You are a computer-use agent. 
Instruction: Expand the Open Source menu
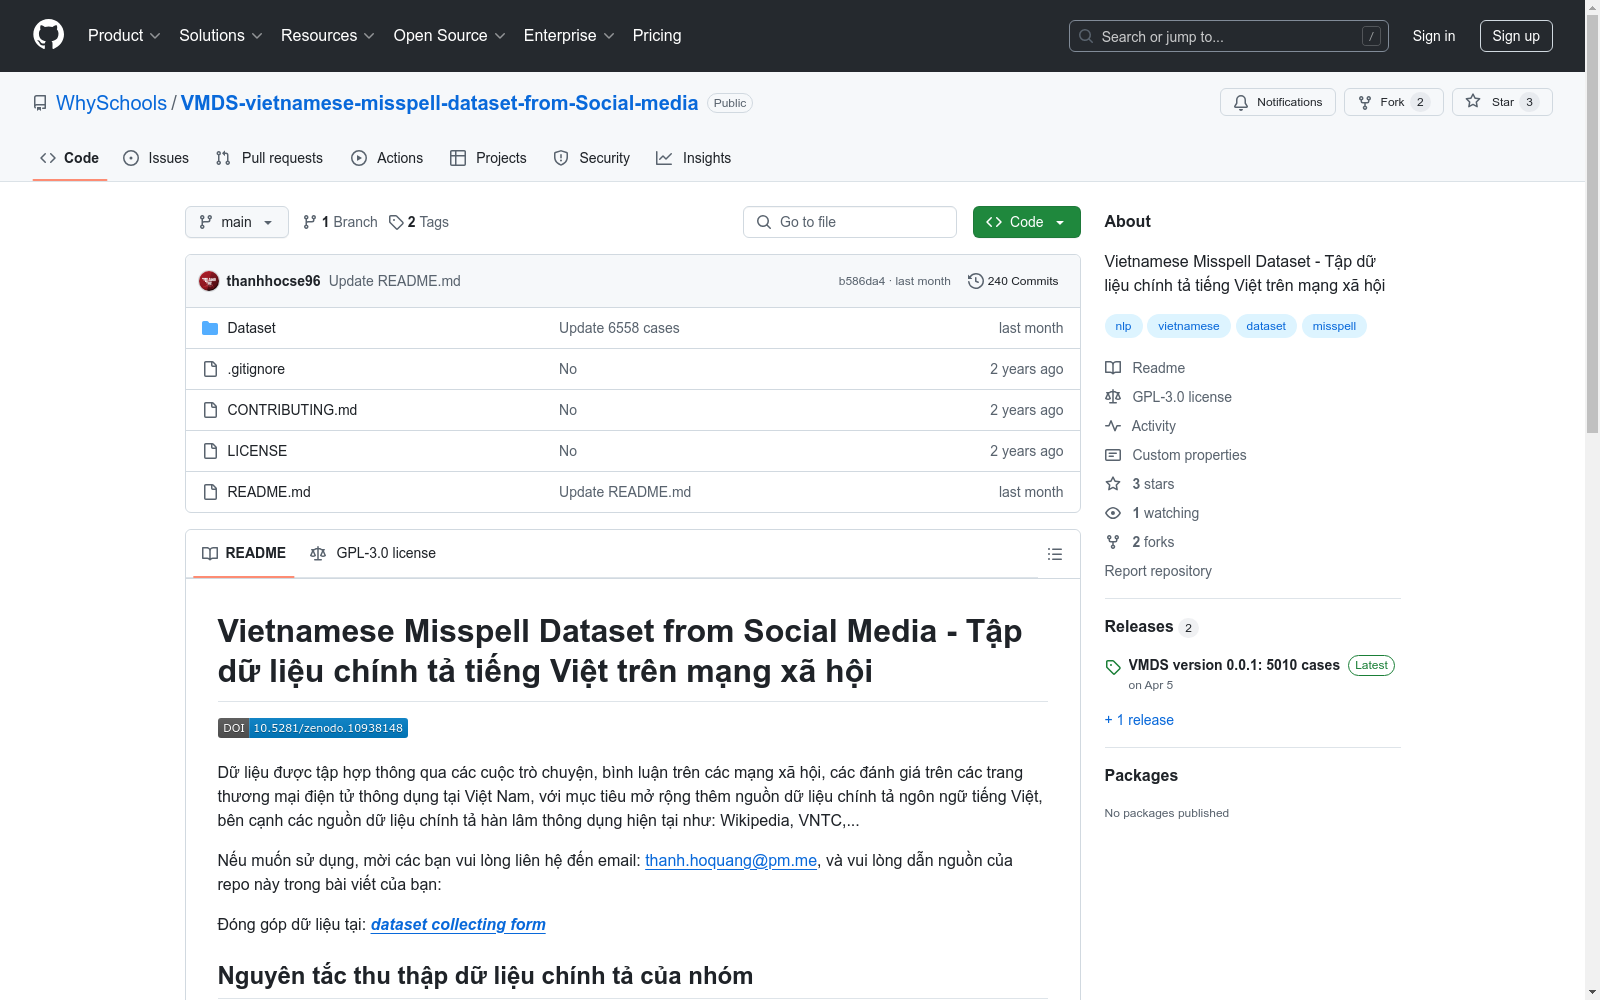coord(450,36)
